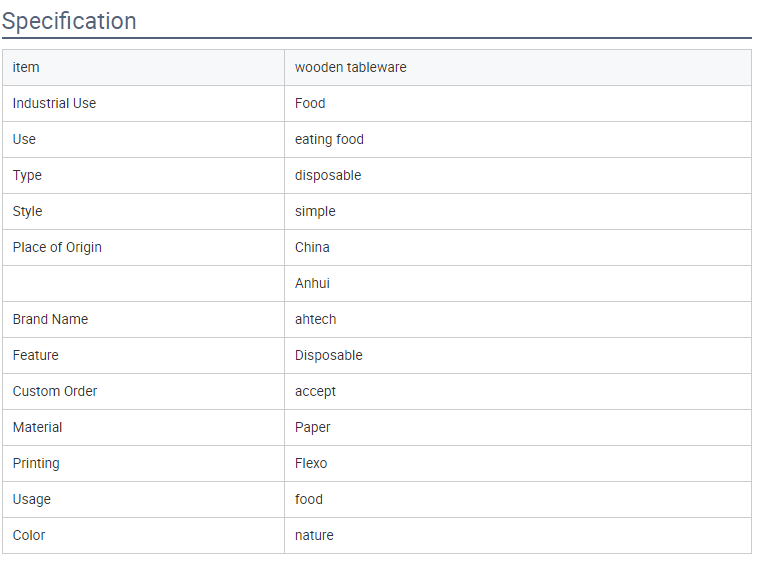
Task: Select 'Place of Origin' label
Action: pos(57,247)
